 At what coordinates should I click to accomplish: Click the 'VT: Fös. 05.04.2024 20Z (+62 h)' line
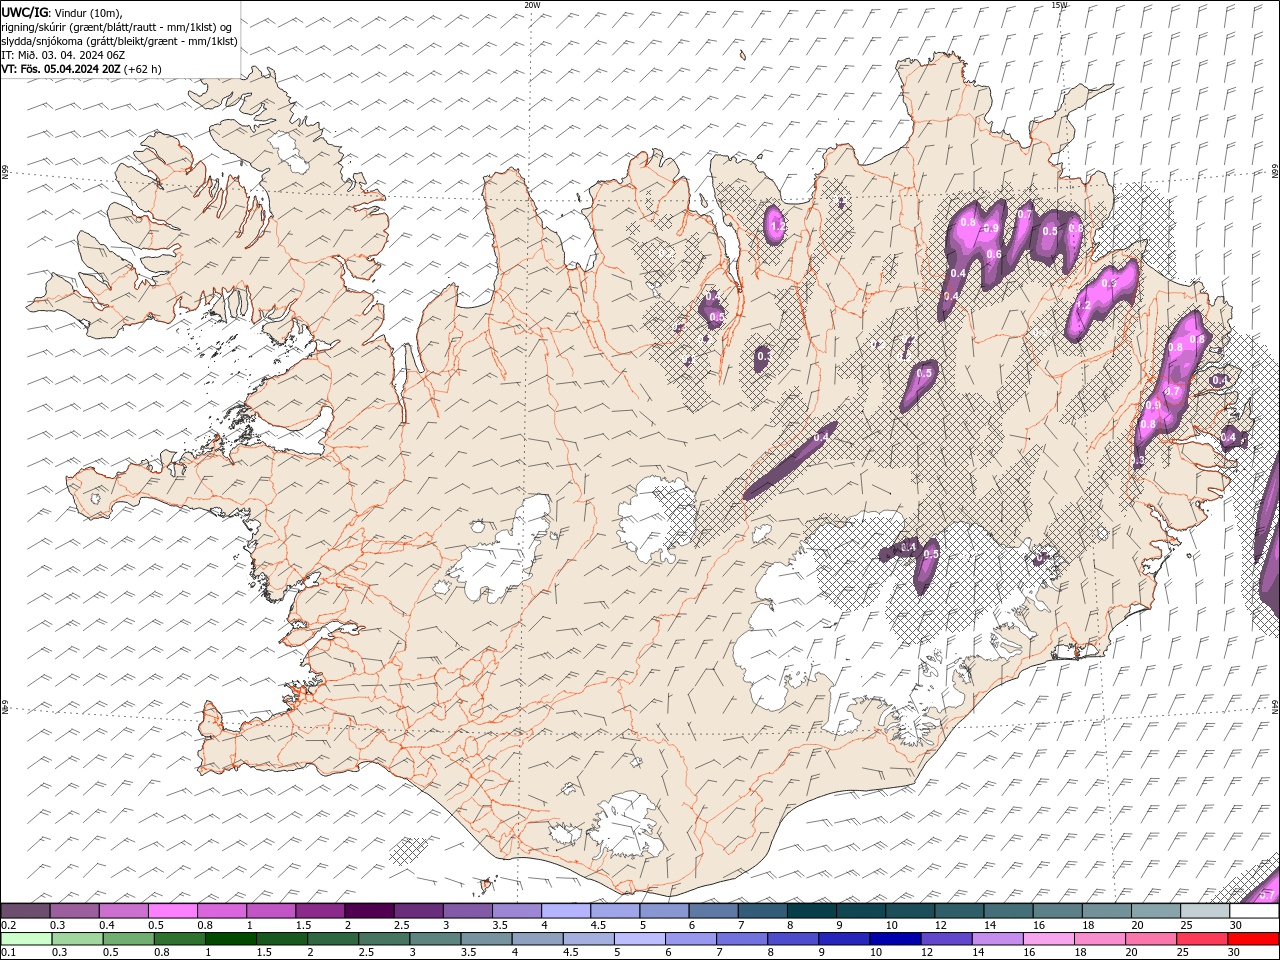82,69
